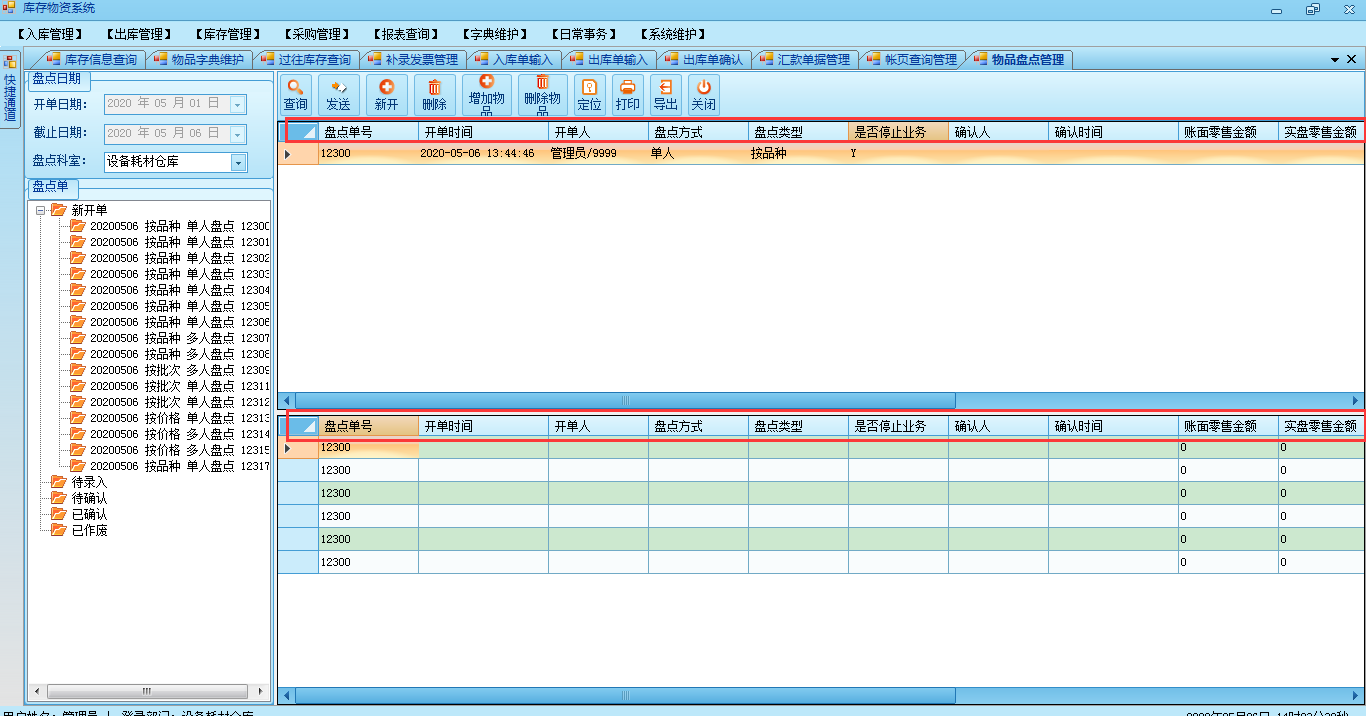Switch to the 汇款单据管理 tab

(804, 60)
